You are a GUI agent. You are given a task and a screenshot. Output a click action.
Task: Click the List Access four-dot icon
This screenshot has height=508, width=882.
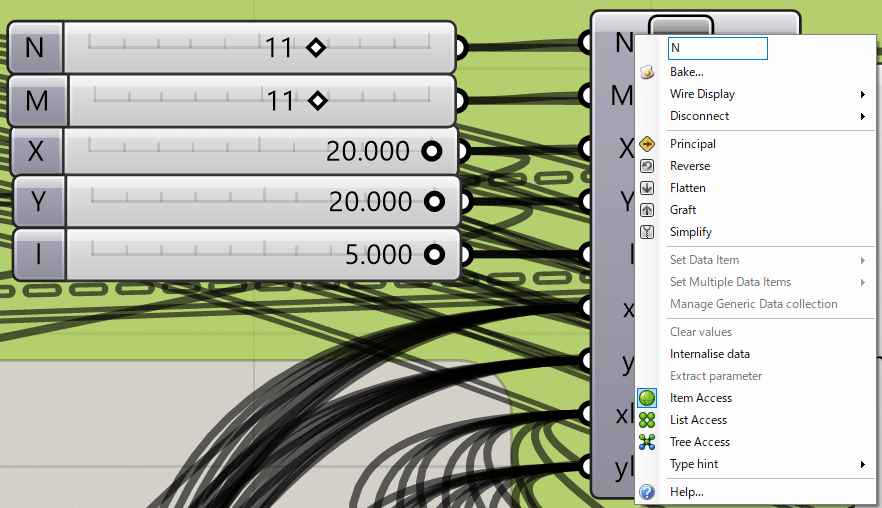(647, 420)
